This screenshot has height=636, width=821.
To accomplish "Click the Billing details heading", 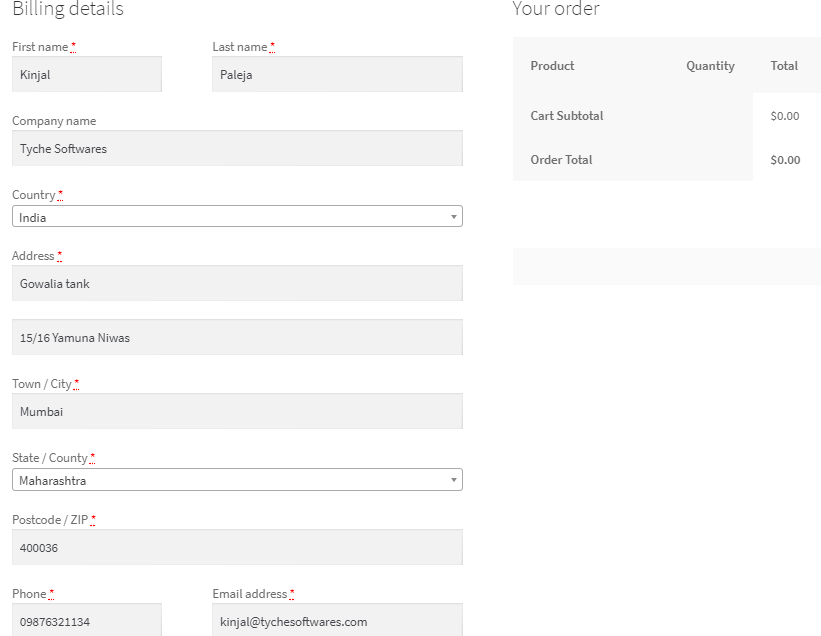I will (x=68, y=10).
